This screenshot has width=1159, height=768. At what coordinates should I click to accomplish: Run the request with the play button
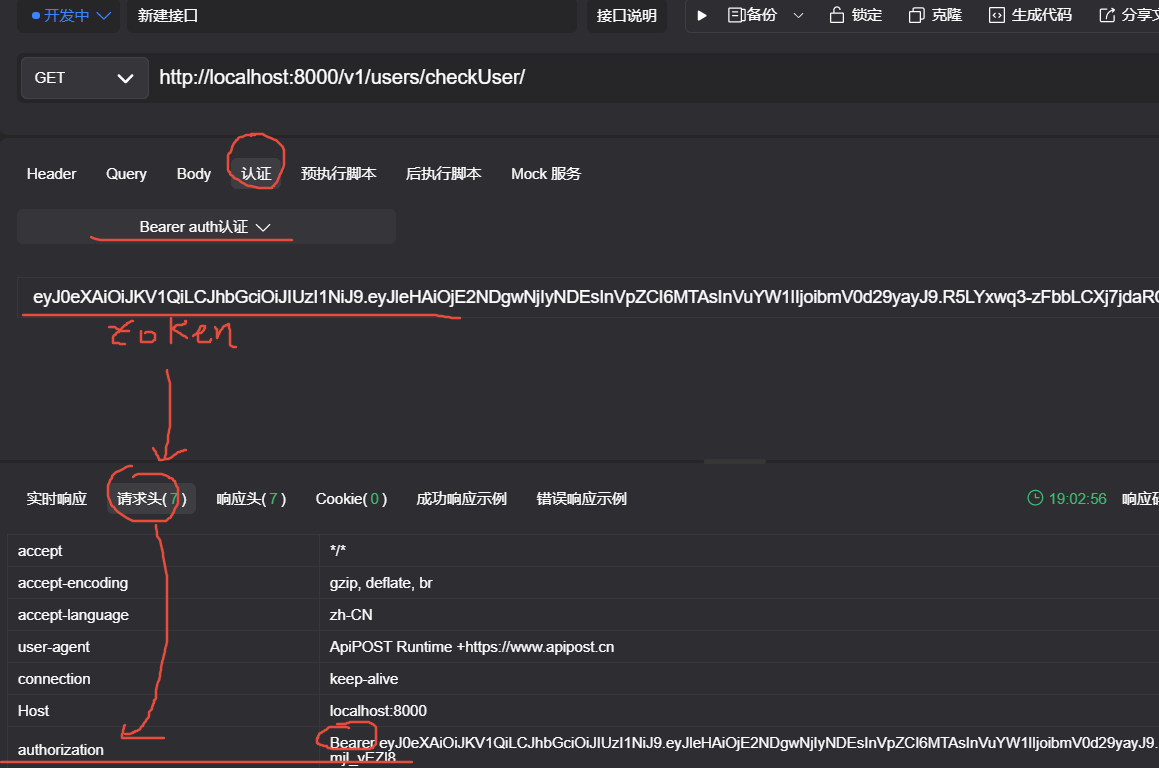(701, 15)
